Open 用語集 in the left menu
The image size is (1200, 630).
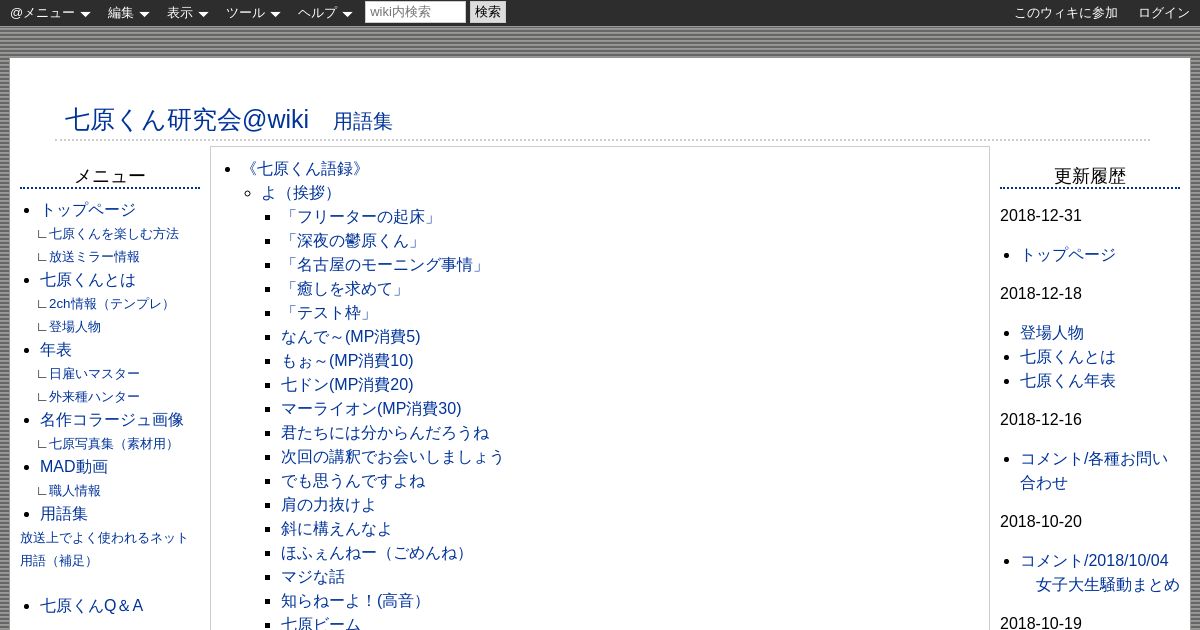point(64,514)
